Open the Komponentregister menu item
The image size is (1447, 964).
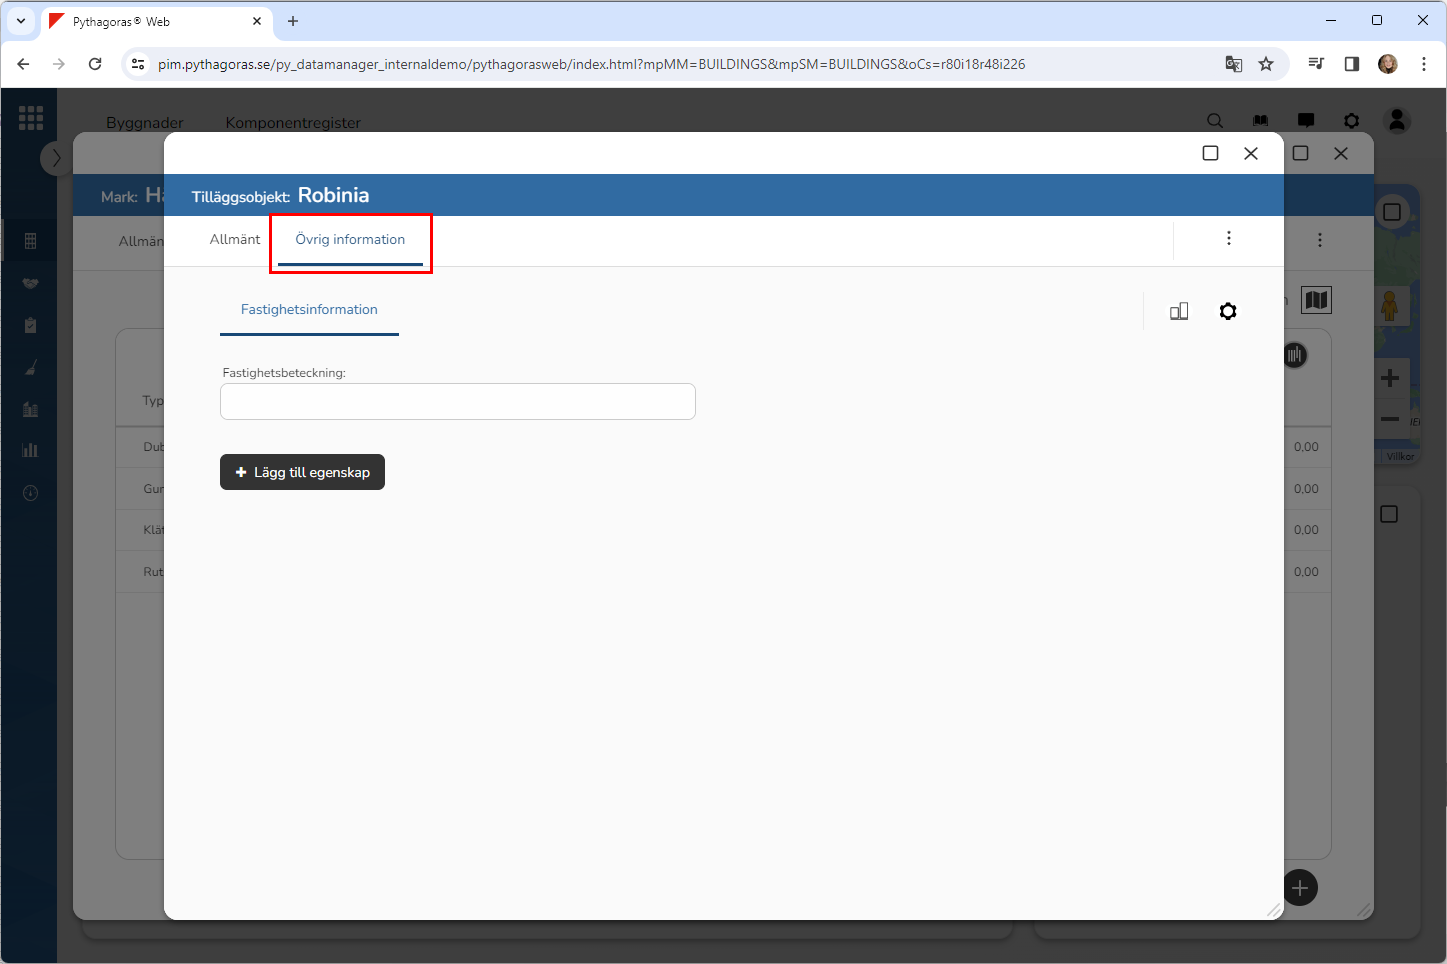click(293, 123)
